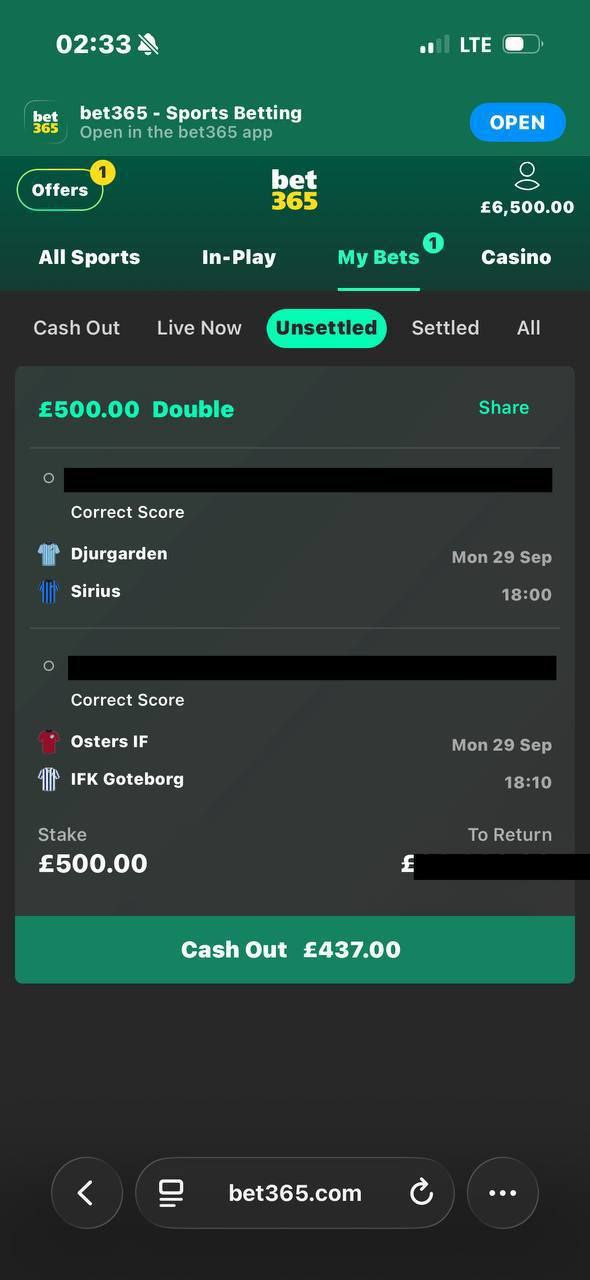Open the Live Now filter
The height and width of the screenshot is (1280, 590).
click(199, 328)
